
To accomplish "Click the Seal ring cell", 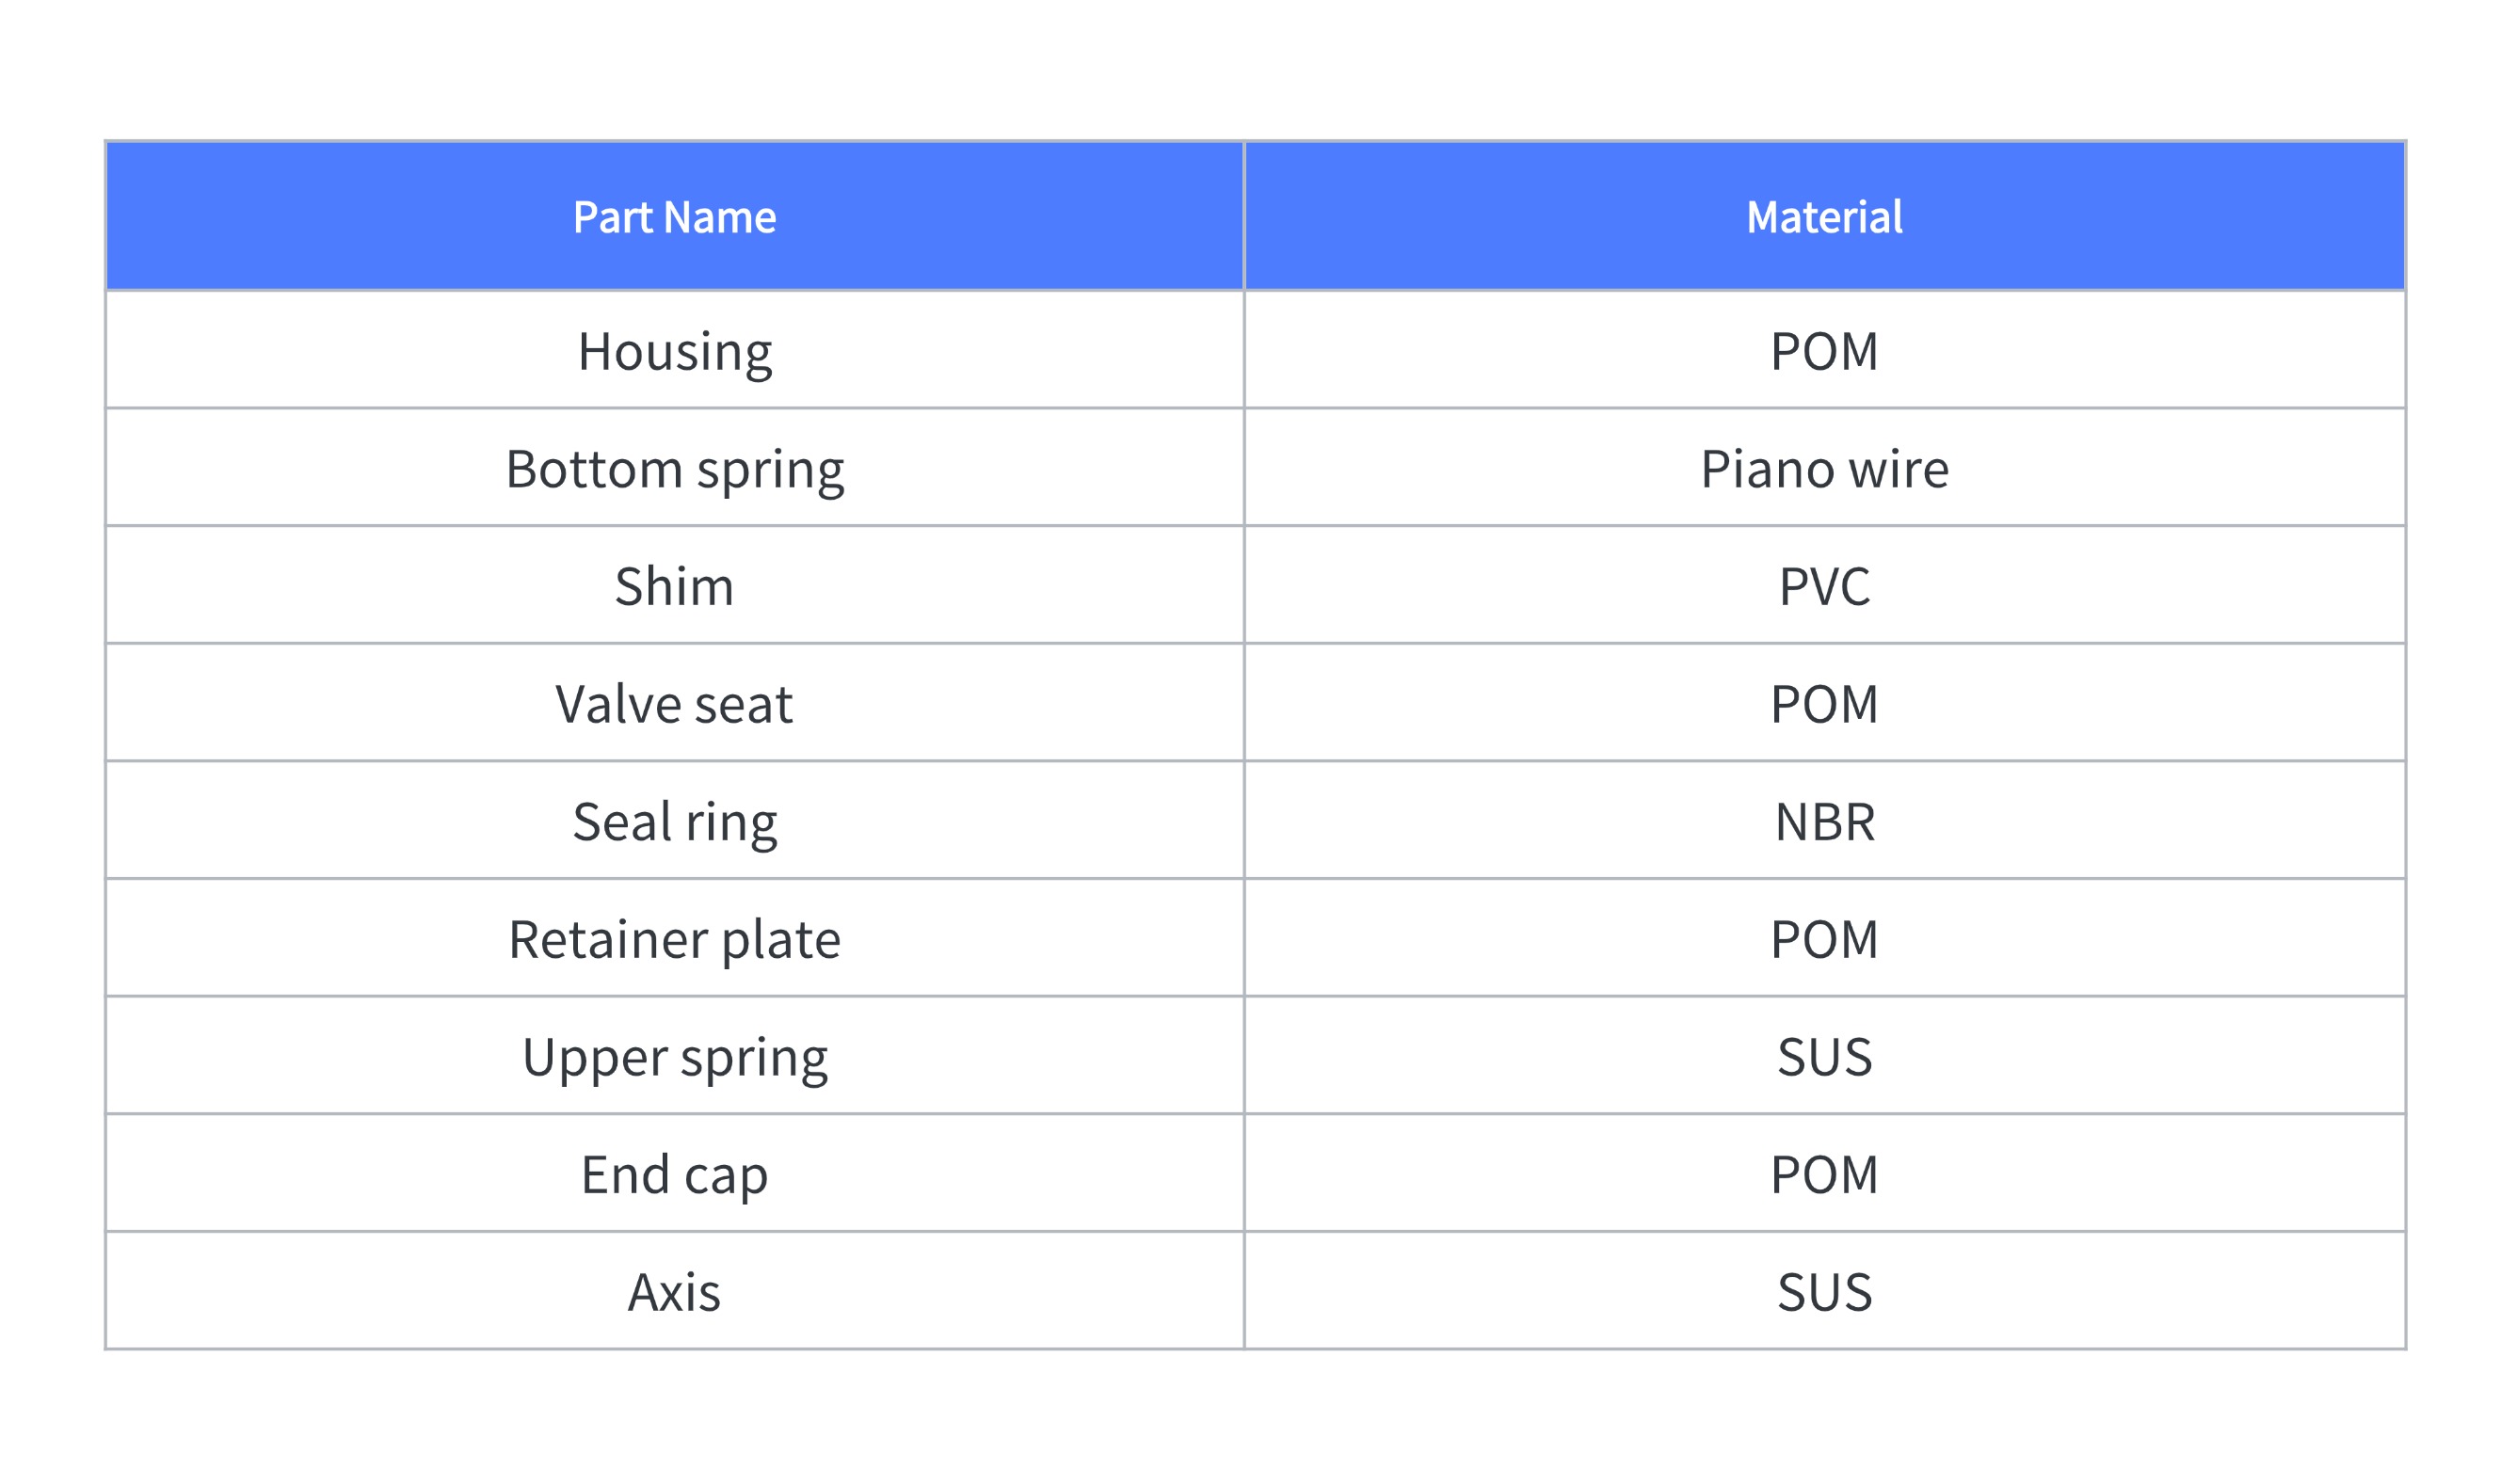I will click(x=675, y=821).
